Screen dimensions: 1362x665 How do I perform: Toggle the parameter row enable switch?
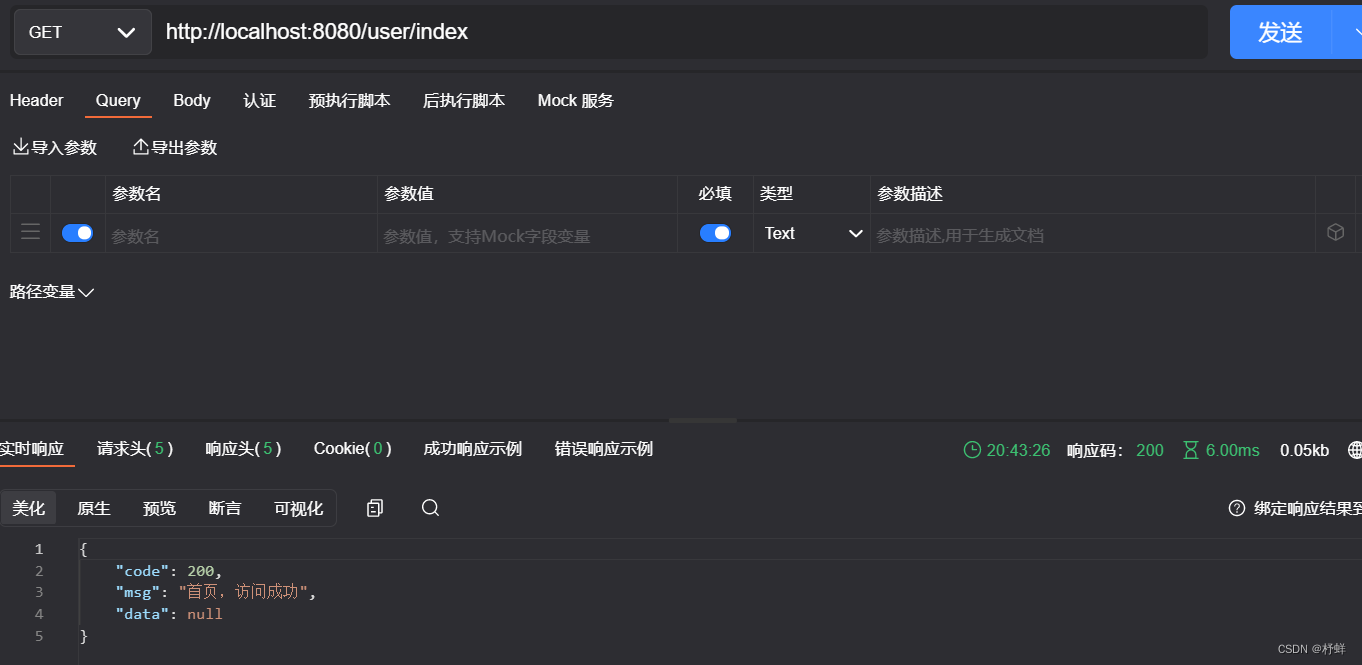click(77, 233)
